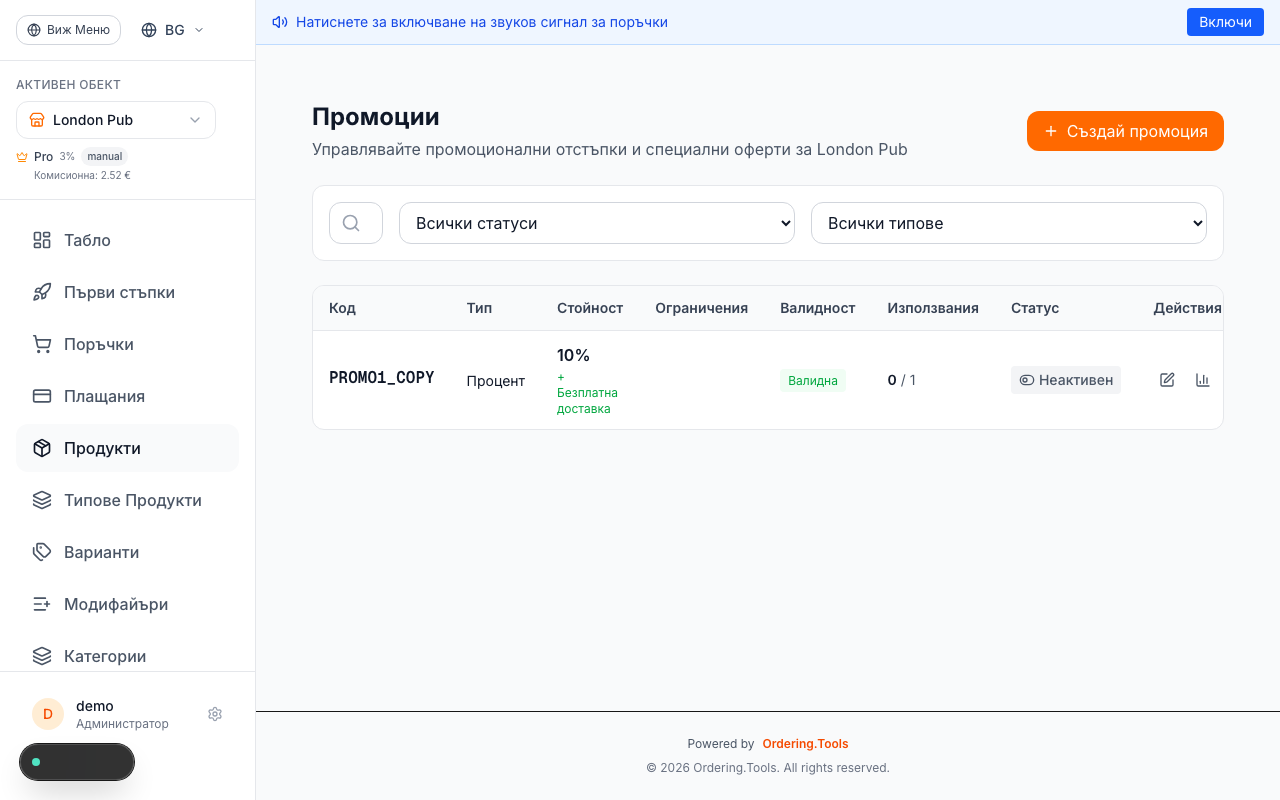Open the Варианти tag icon

pyautogui.click(x=41, y=552)
